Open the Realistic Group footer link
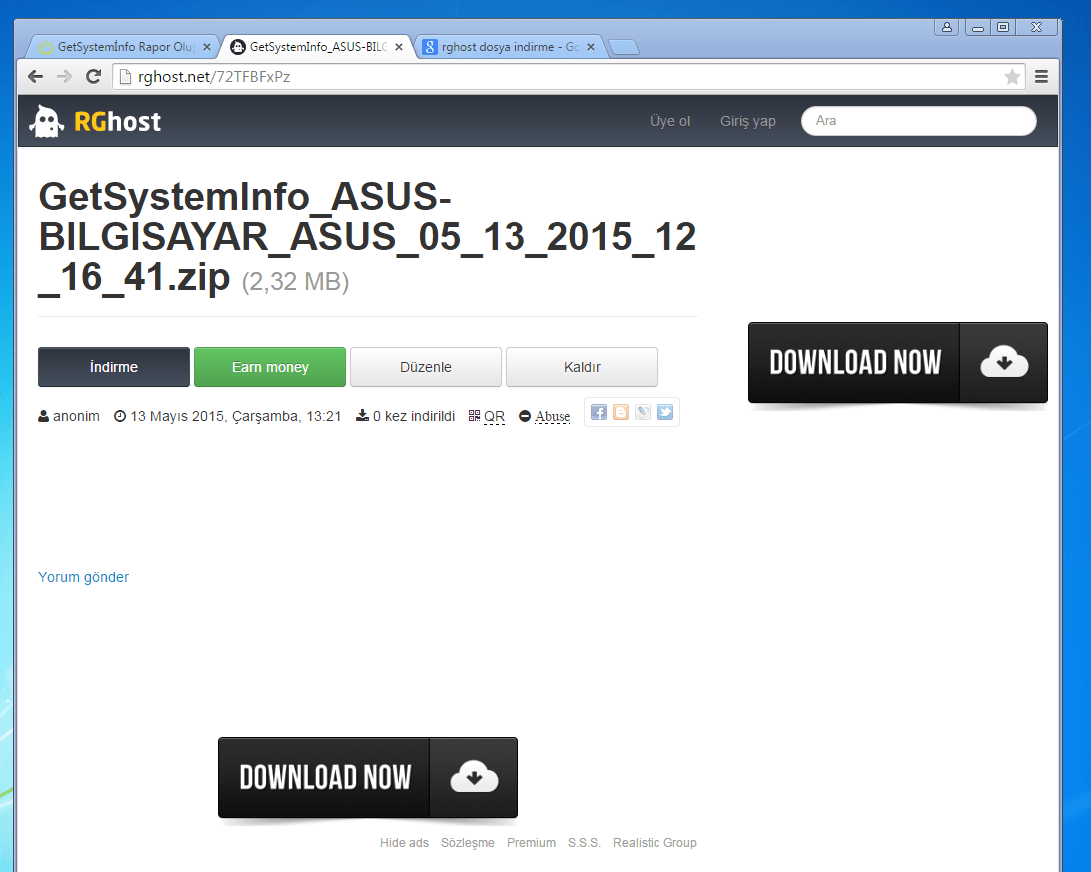Screen dimensions: 1091x872 pyautogui.click(x=655, y=843)
